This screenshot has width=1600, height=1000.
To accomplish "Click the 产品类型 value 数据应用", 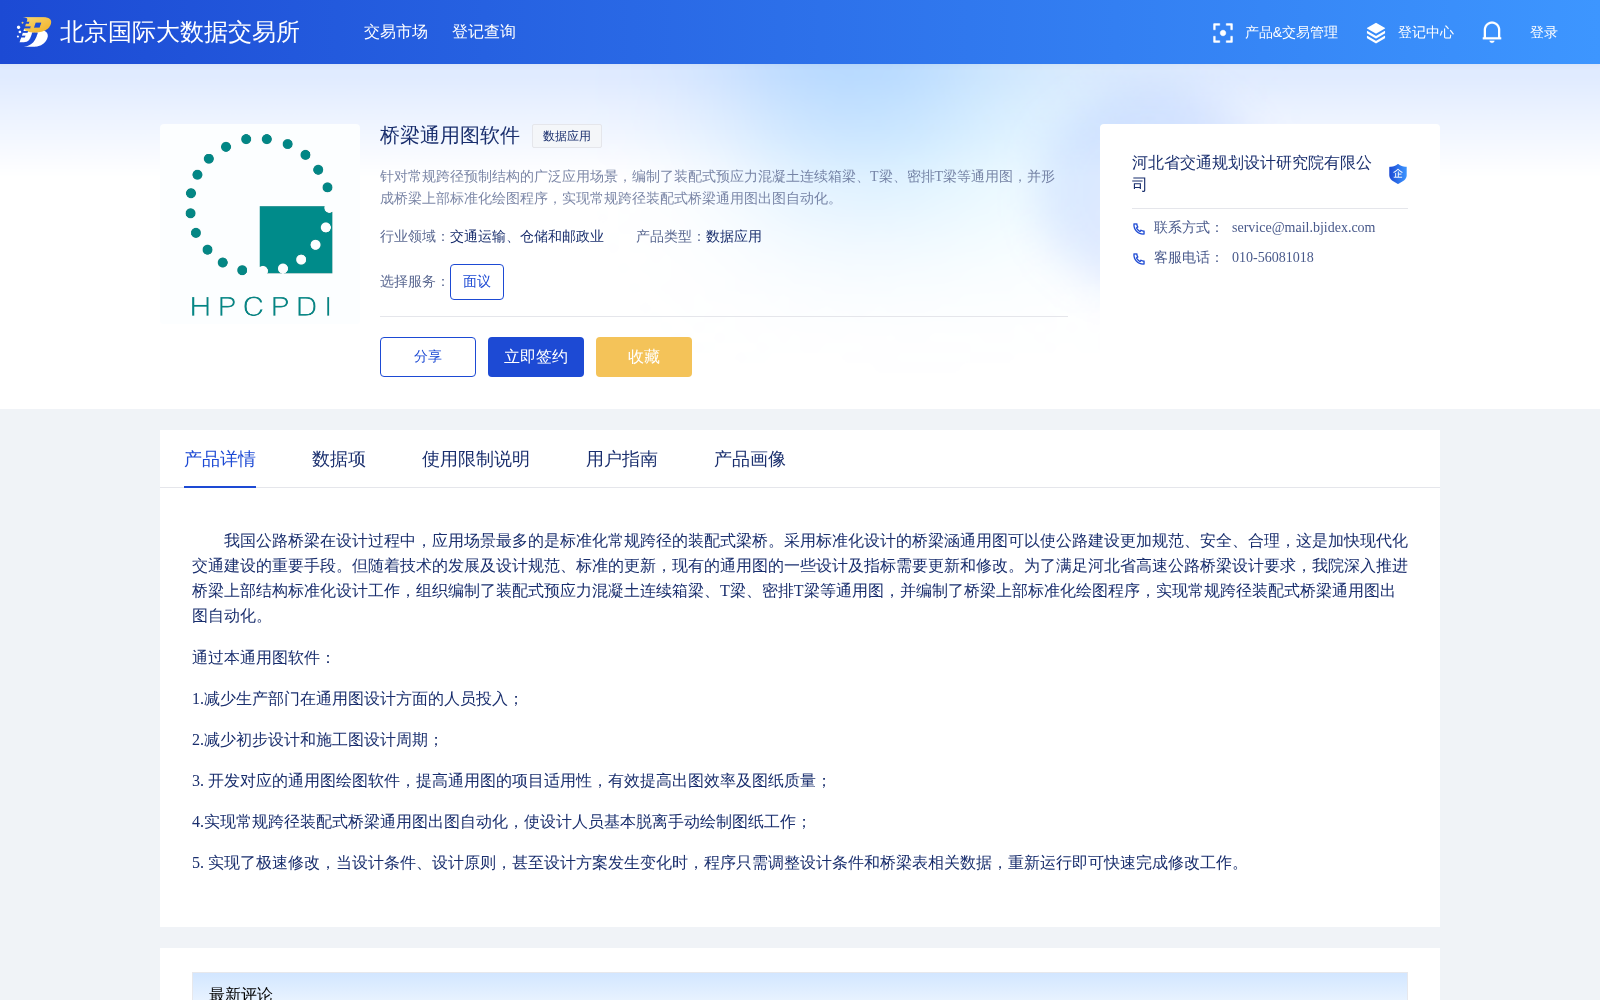I will coord(734,237).
